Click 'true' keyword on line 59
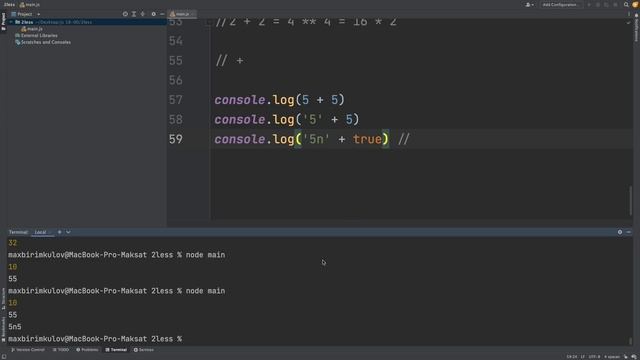The height and width of the screenshot is (360, 640). coord(367,139)
